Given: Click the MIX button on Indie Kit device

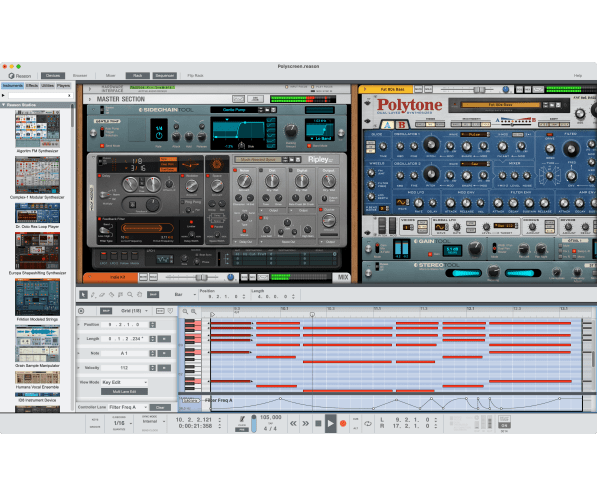Looking at the screenshot, I should [343, 277].
